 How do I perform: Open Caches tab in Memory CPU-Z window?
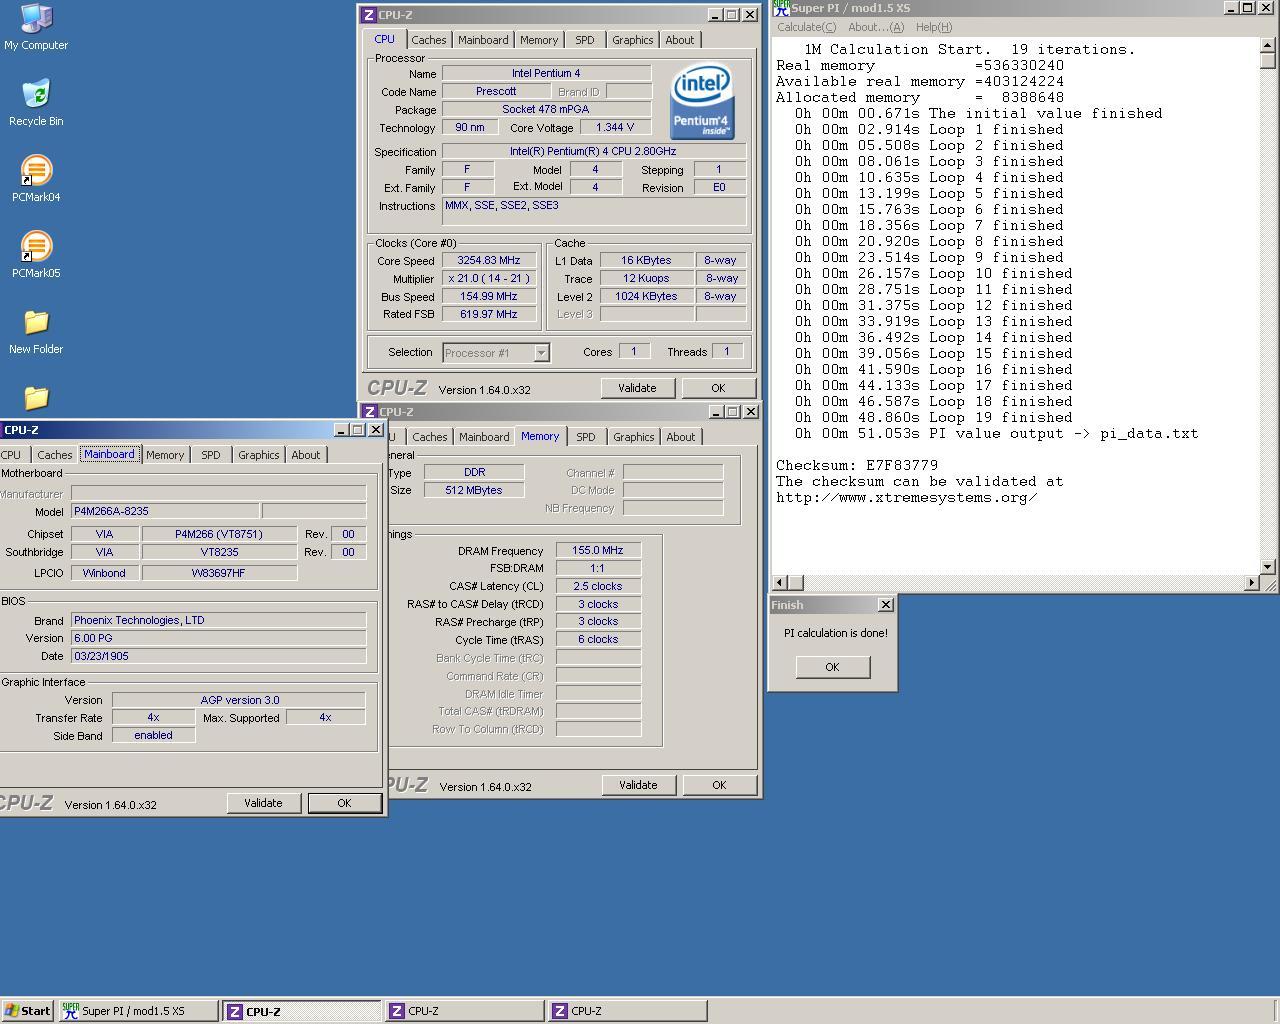(429, 437)
